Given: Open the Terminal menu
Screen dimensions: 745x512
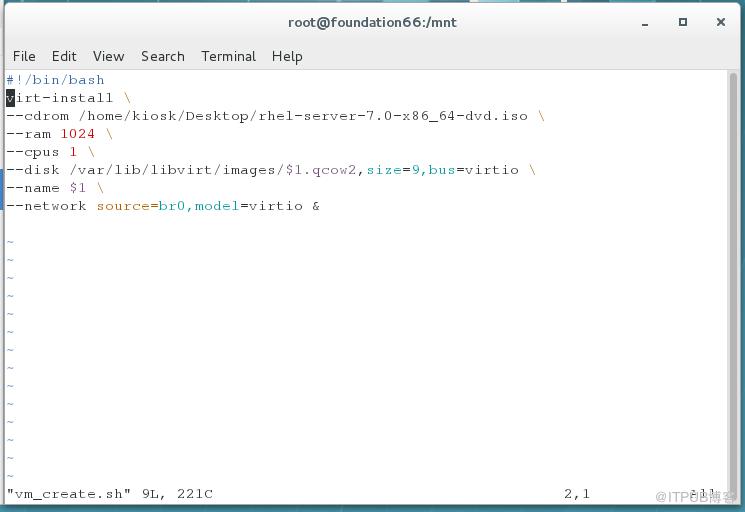Looking at the screenshot, I should pos(229,56).
